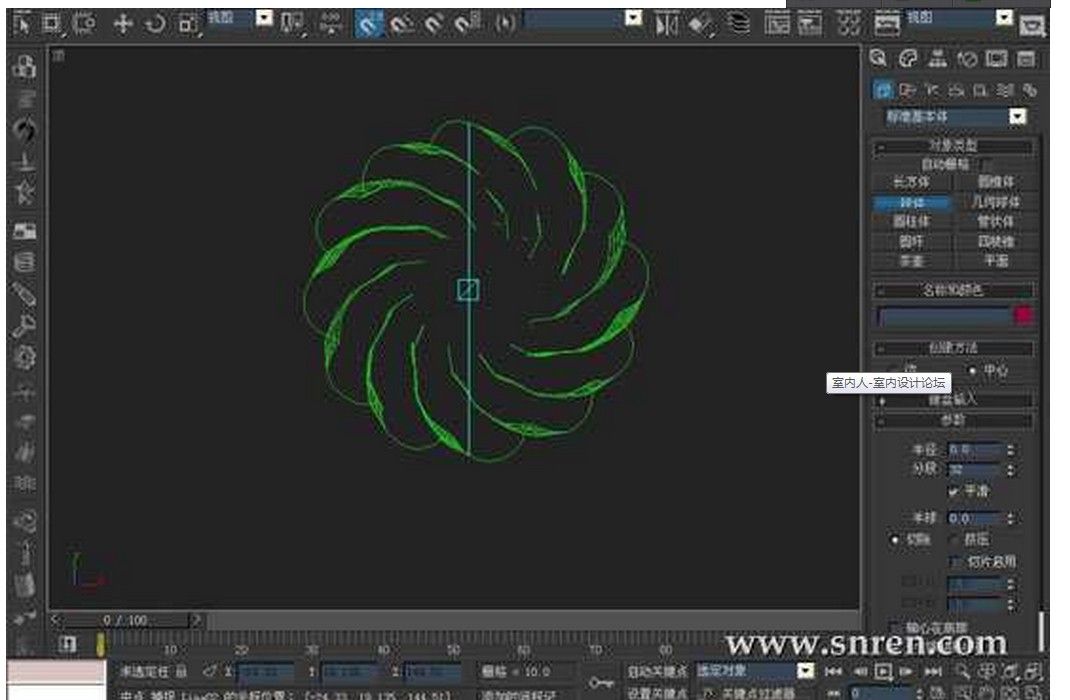Viewport: 1070px width, 700px height.
Task: Switch to the Display command panel tab
Action: (x=996, y=59)
